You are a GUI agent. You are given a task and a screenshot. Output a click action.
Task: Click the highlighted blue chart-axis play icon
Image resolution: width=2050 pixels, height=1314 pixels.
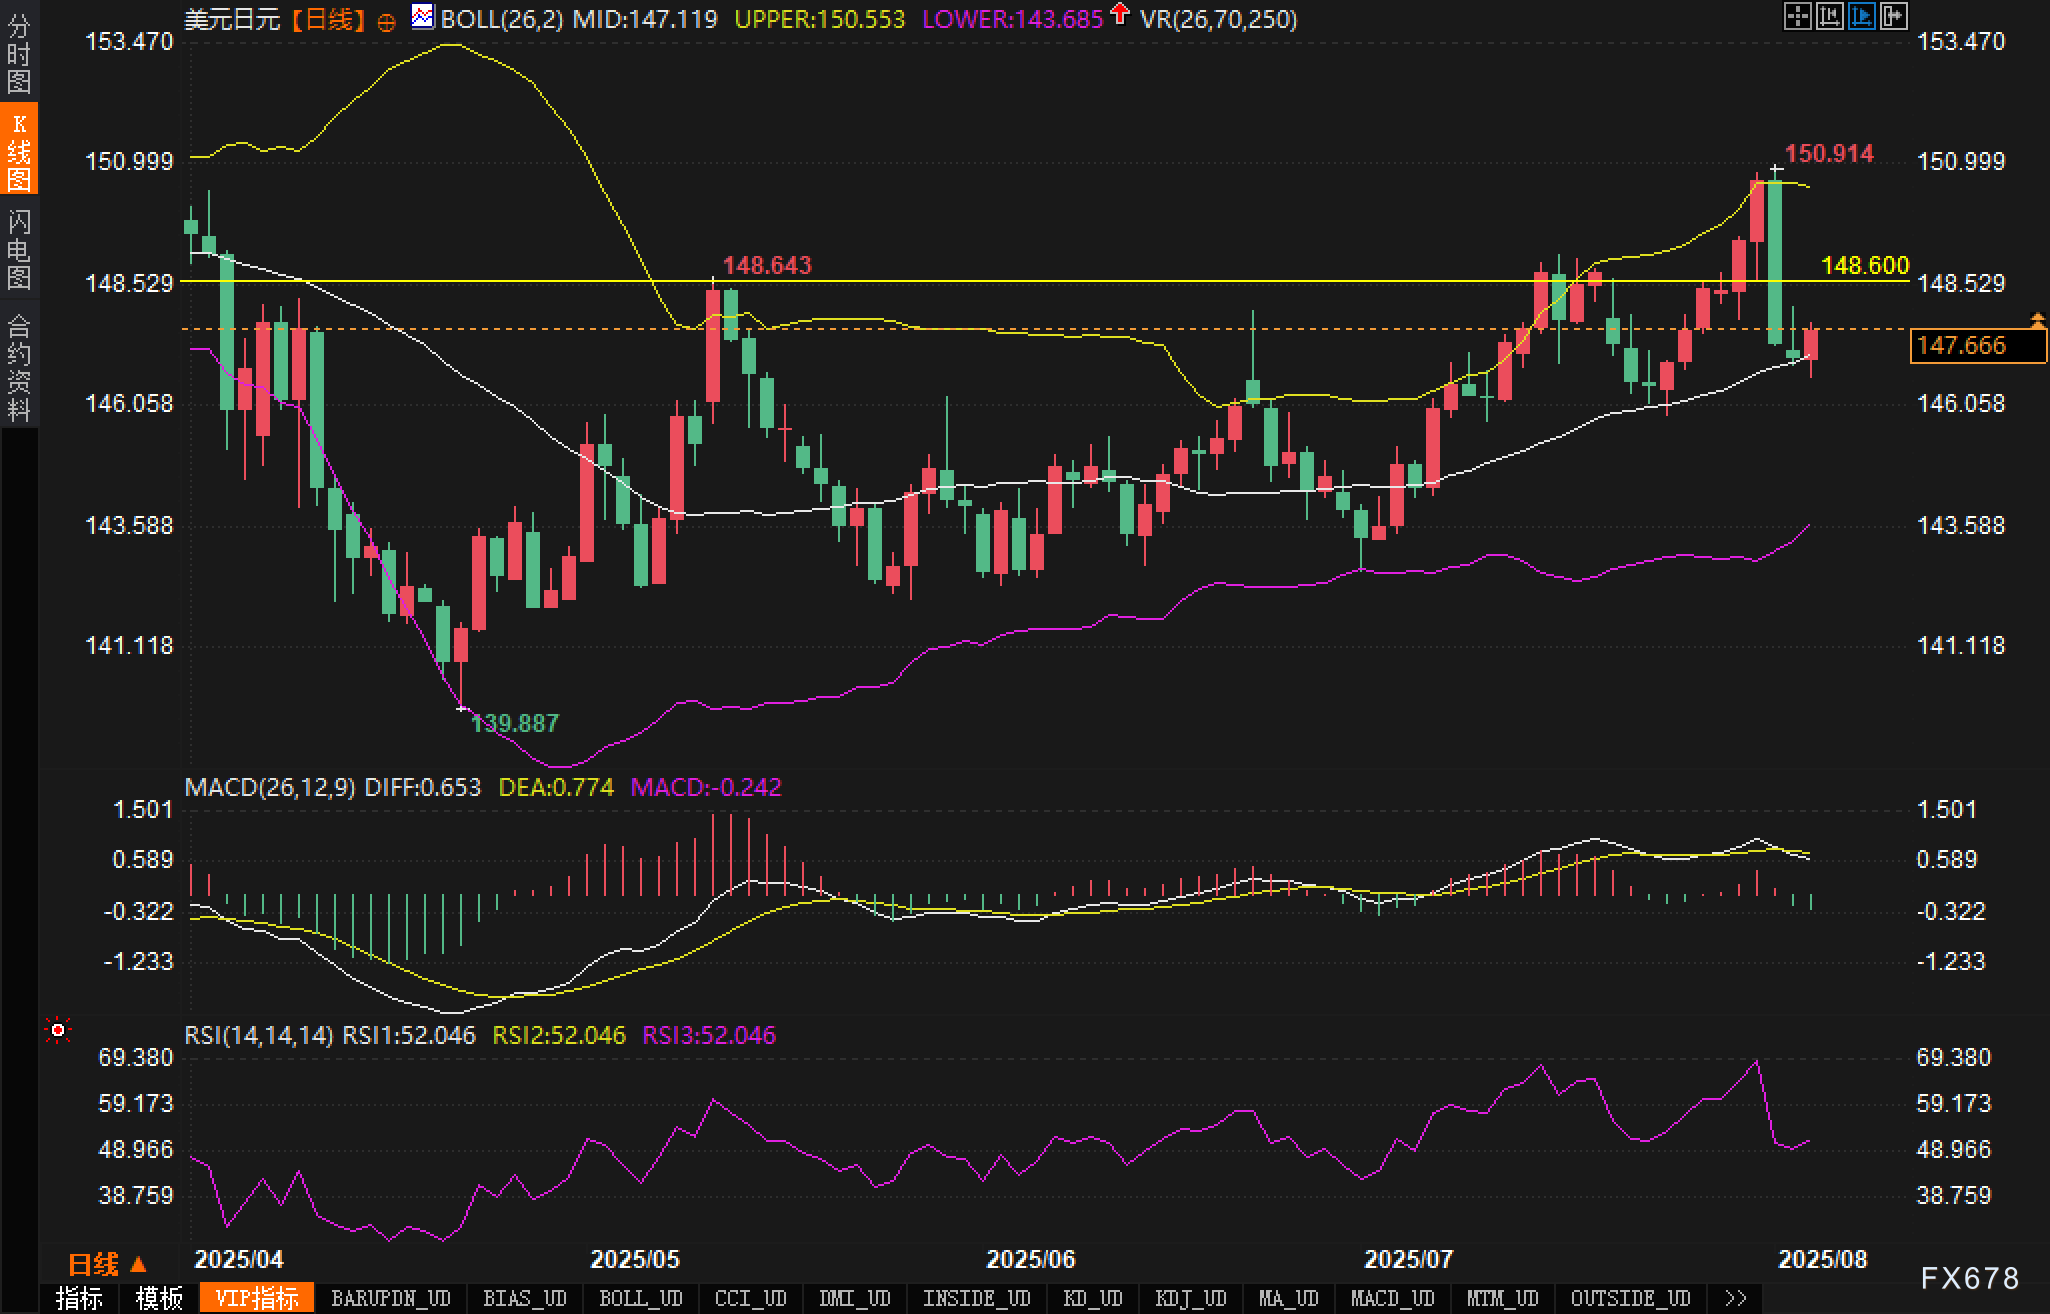tap(1861, 16)
